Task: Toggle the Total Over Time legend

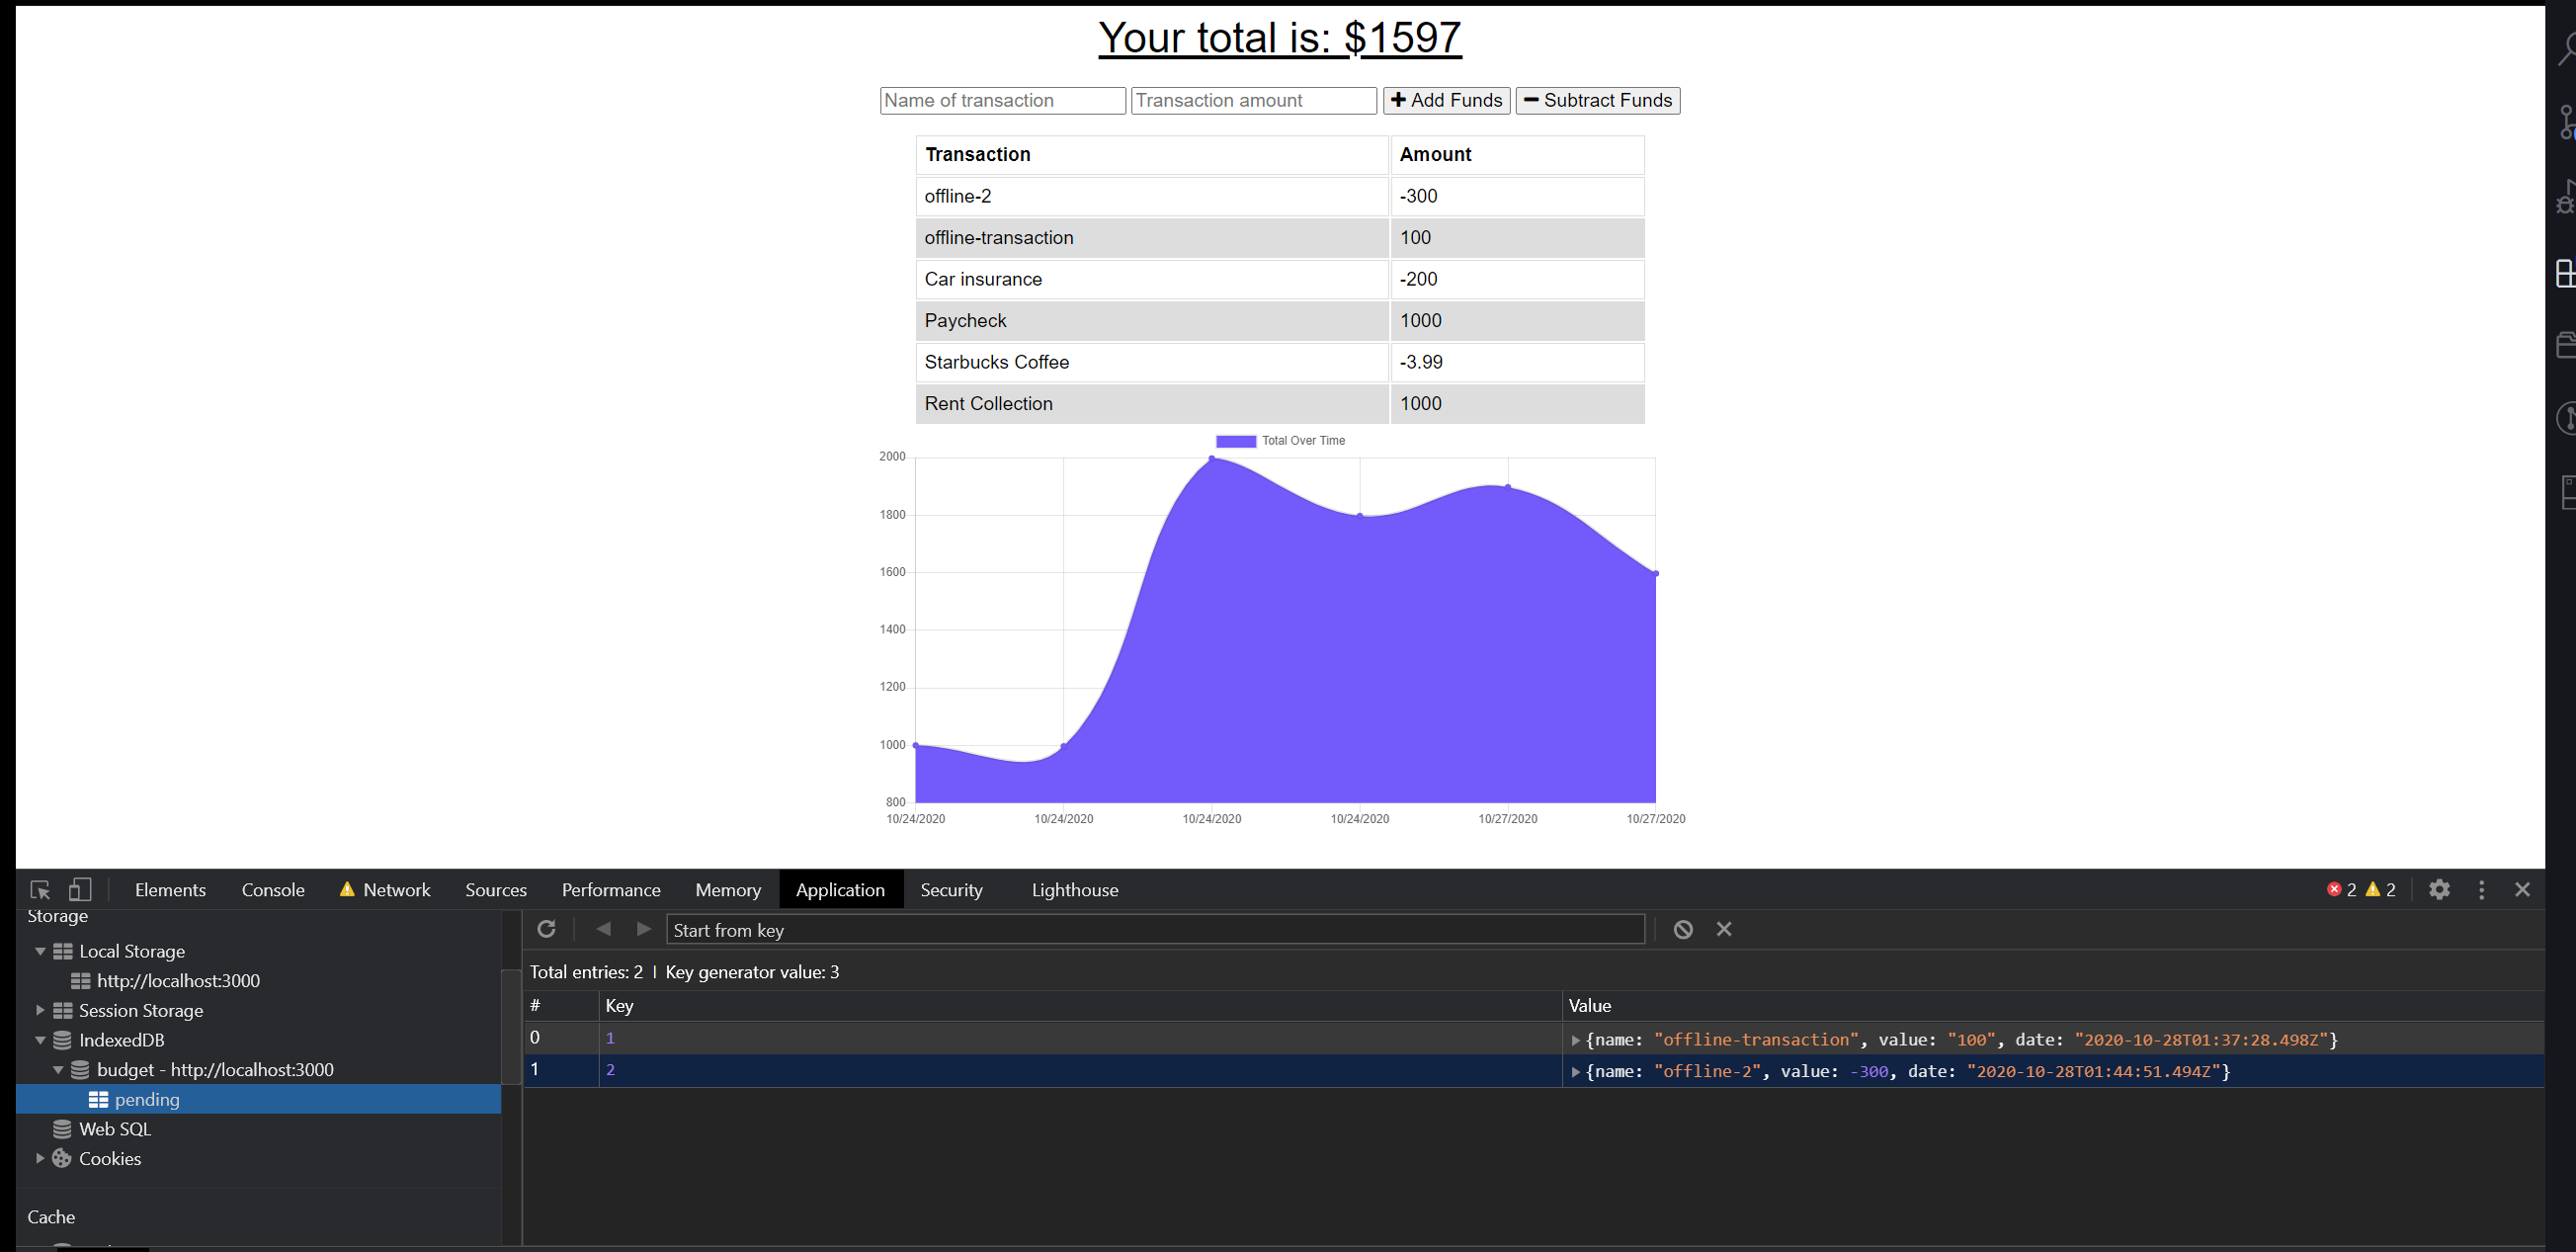Action: tap(1280, 441)
